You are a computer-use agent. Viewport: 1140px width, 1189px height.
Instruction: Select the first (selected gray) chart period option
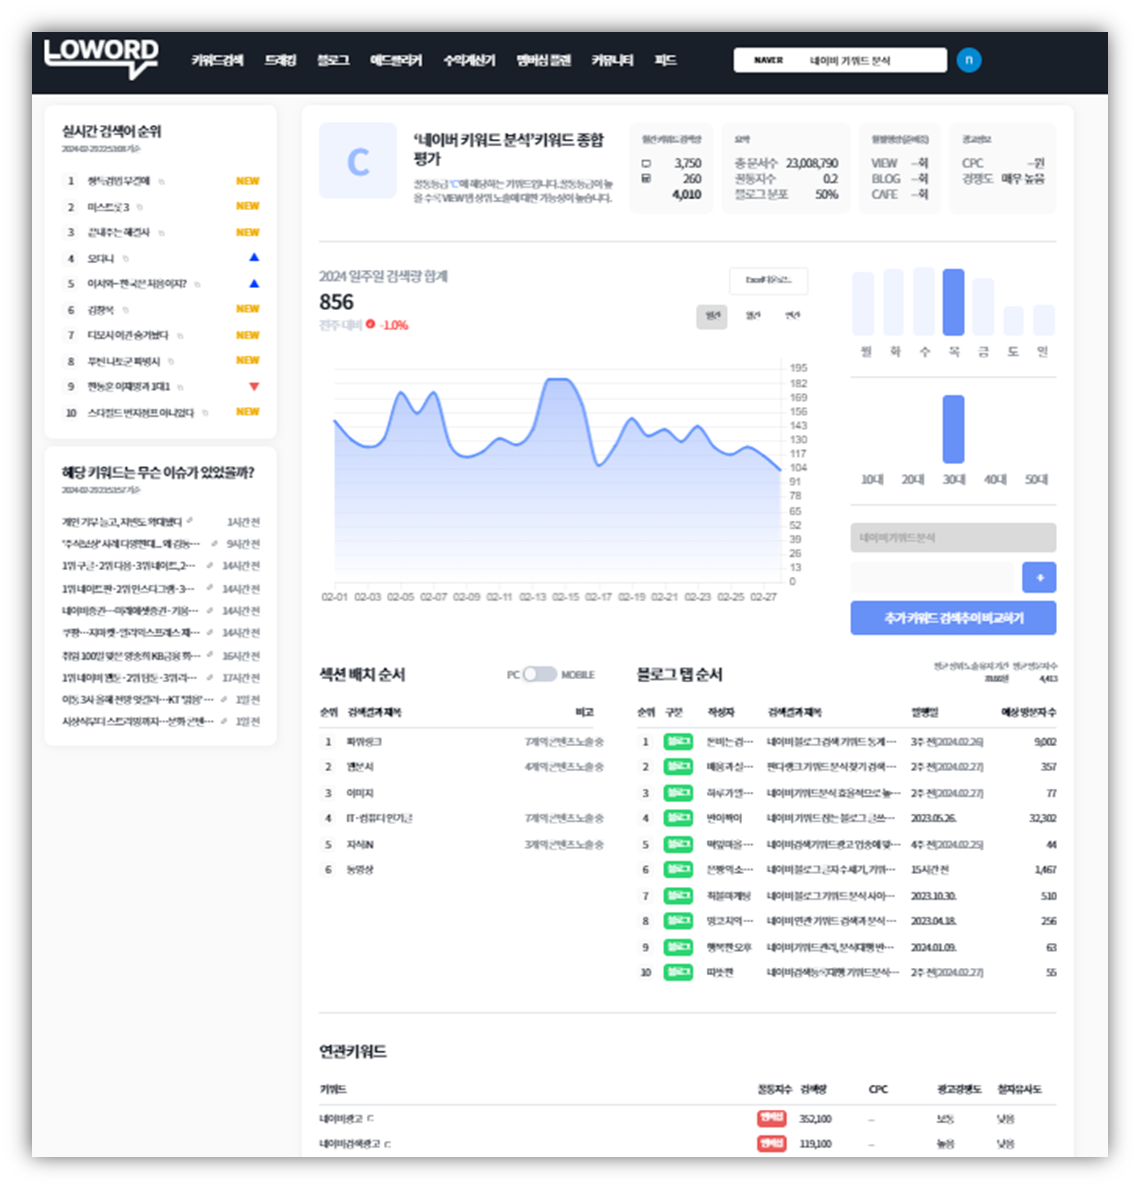click(x=712, y=316)
